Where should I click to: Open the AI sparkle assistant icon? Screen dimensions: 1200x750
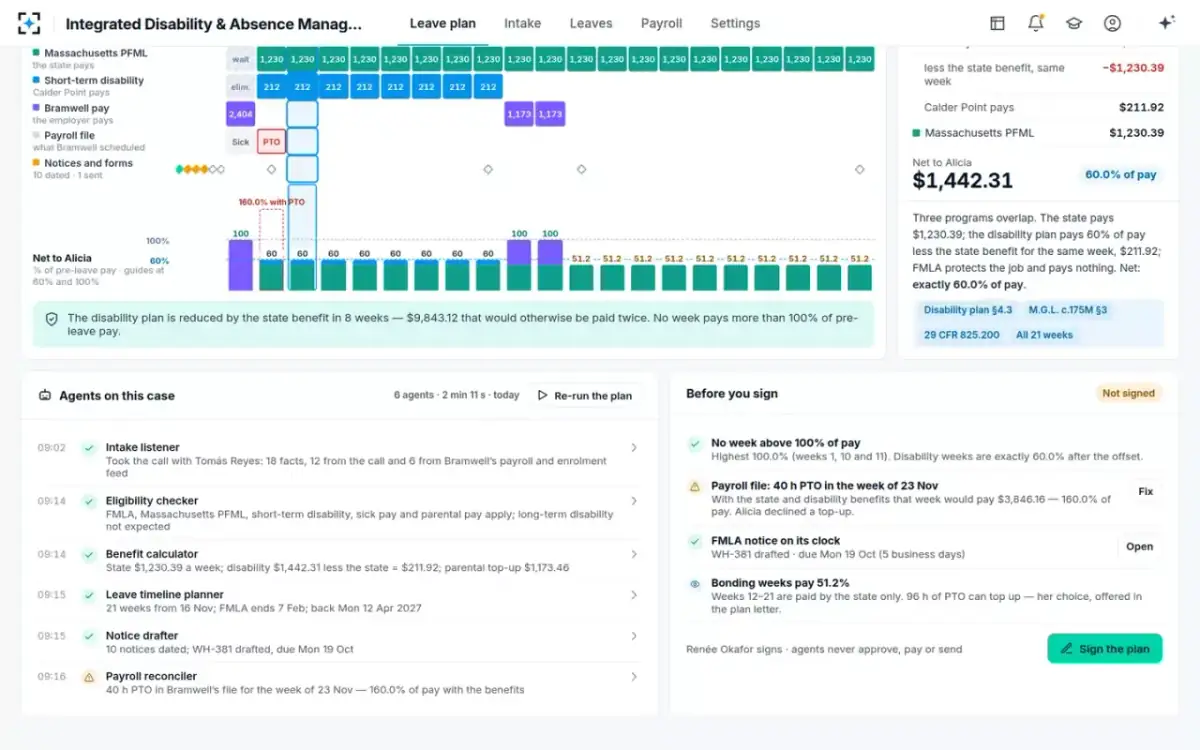1166,23
